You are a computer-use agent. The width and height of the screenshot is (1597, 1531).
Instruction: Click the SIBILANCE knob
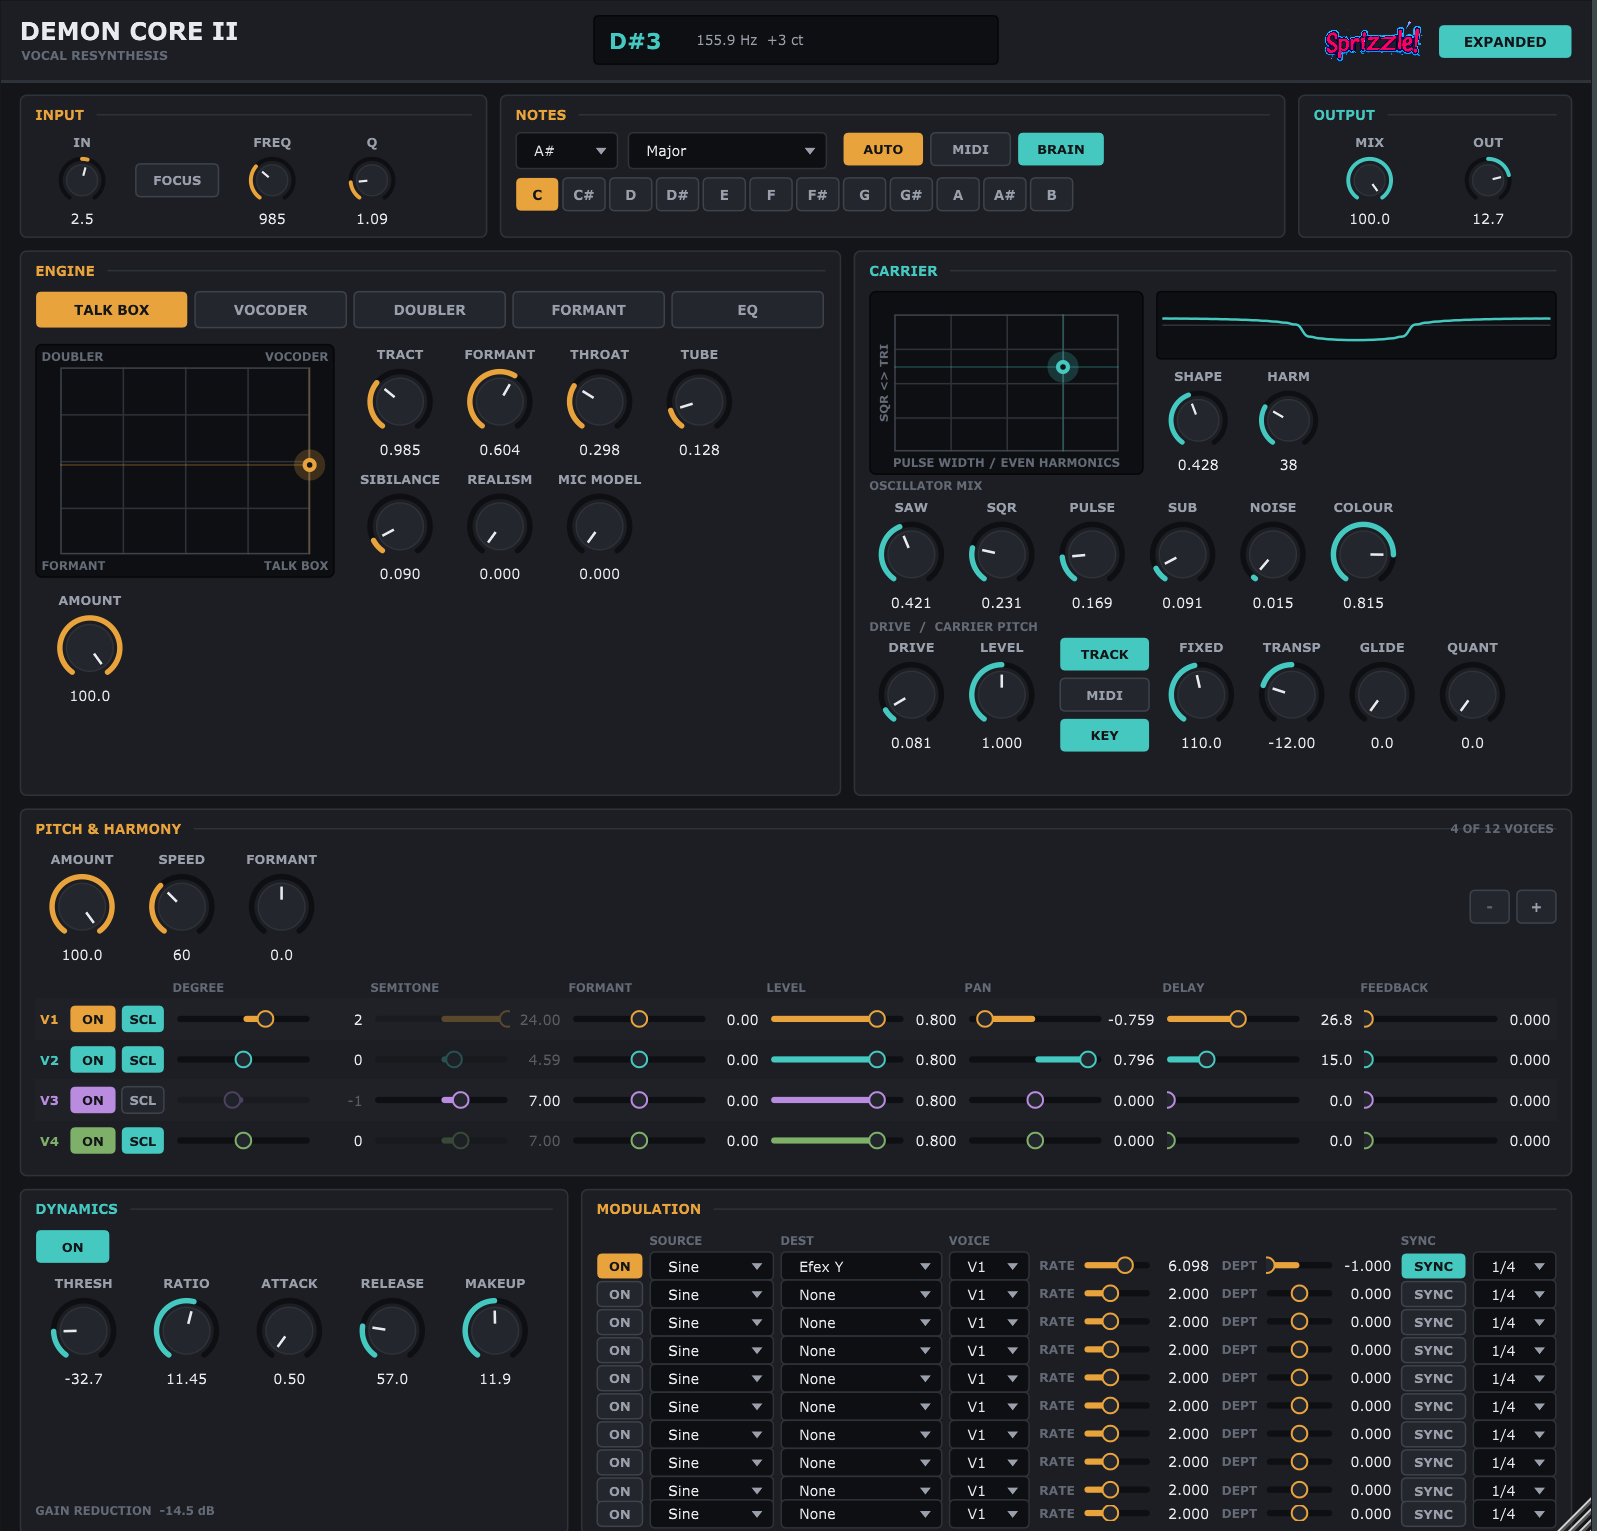400,526
